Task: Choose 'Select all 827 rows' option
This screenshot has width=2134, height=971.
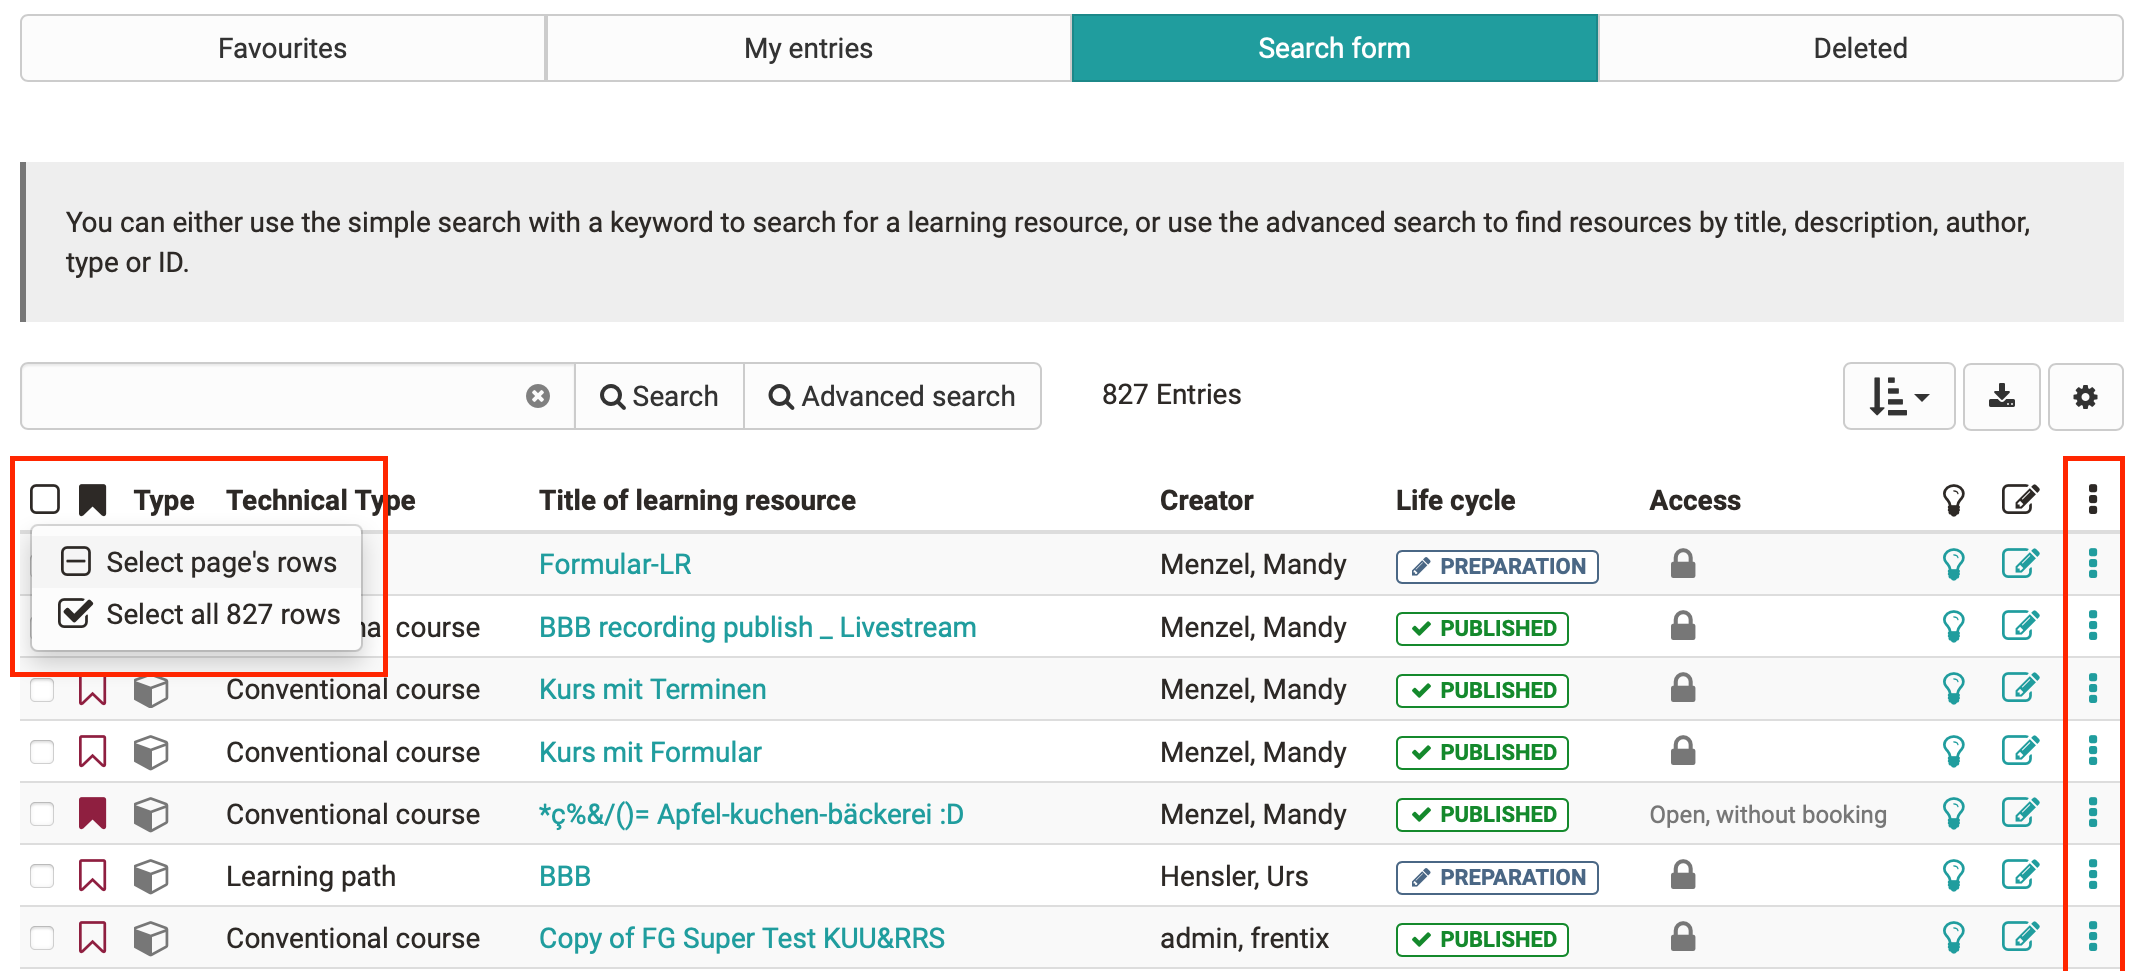Action: point(222,614)
